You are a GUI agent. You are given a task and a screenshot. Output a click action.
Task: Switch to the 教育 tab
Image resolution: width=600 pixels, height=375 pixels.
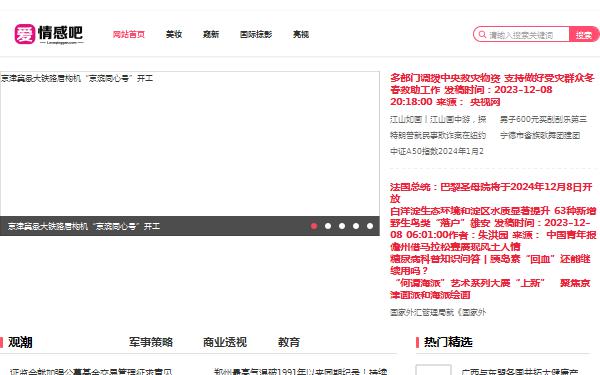(x=289, y=342)
